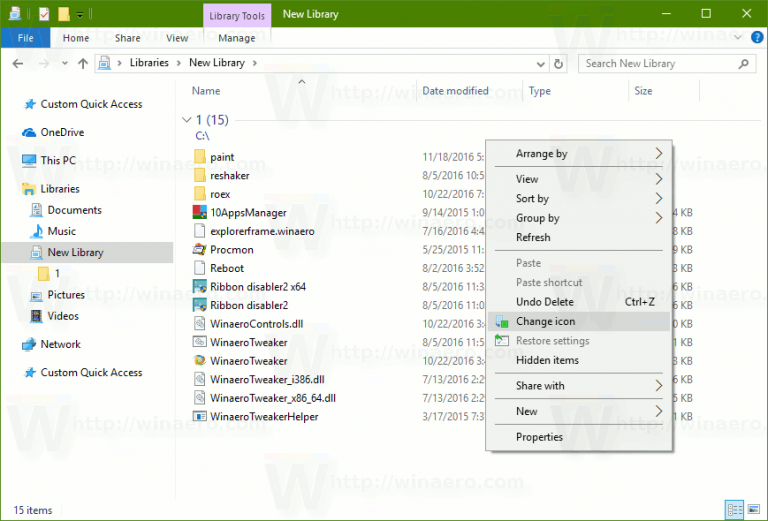Click the Restore settings context menu entry
768x521 pixels.
578,341
